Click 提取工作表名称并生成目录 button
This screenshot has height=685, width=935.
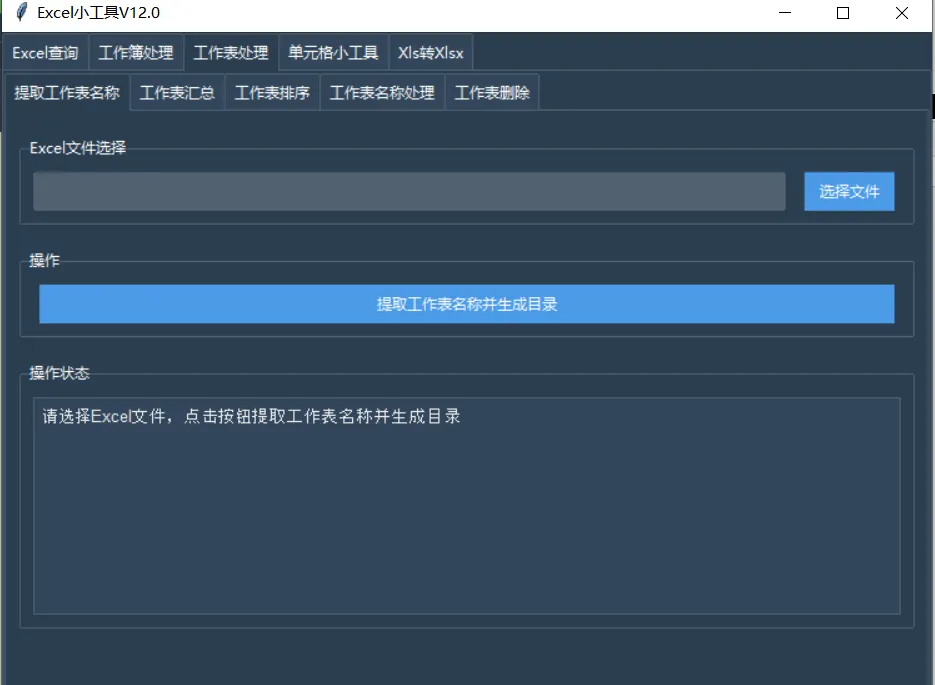click(x=466, y=304)
